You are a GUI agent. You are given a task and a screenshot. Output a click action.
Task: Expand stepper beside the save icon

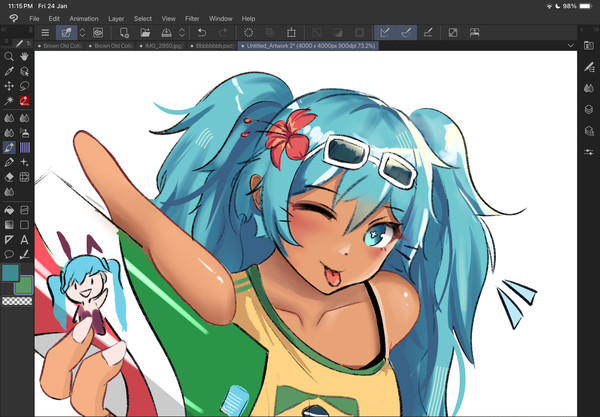[x=182, y=33]
